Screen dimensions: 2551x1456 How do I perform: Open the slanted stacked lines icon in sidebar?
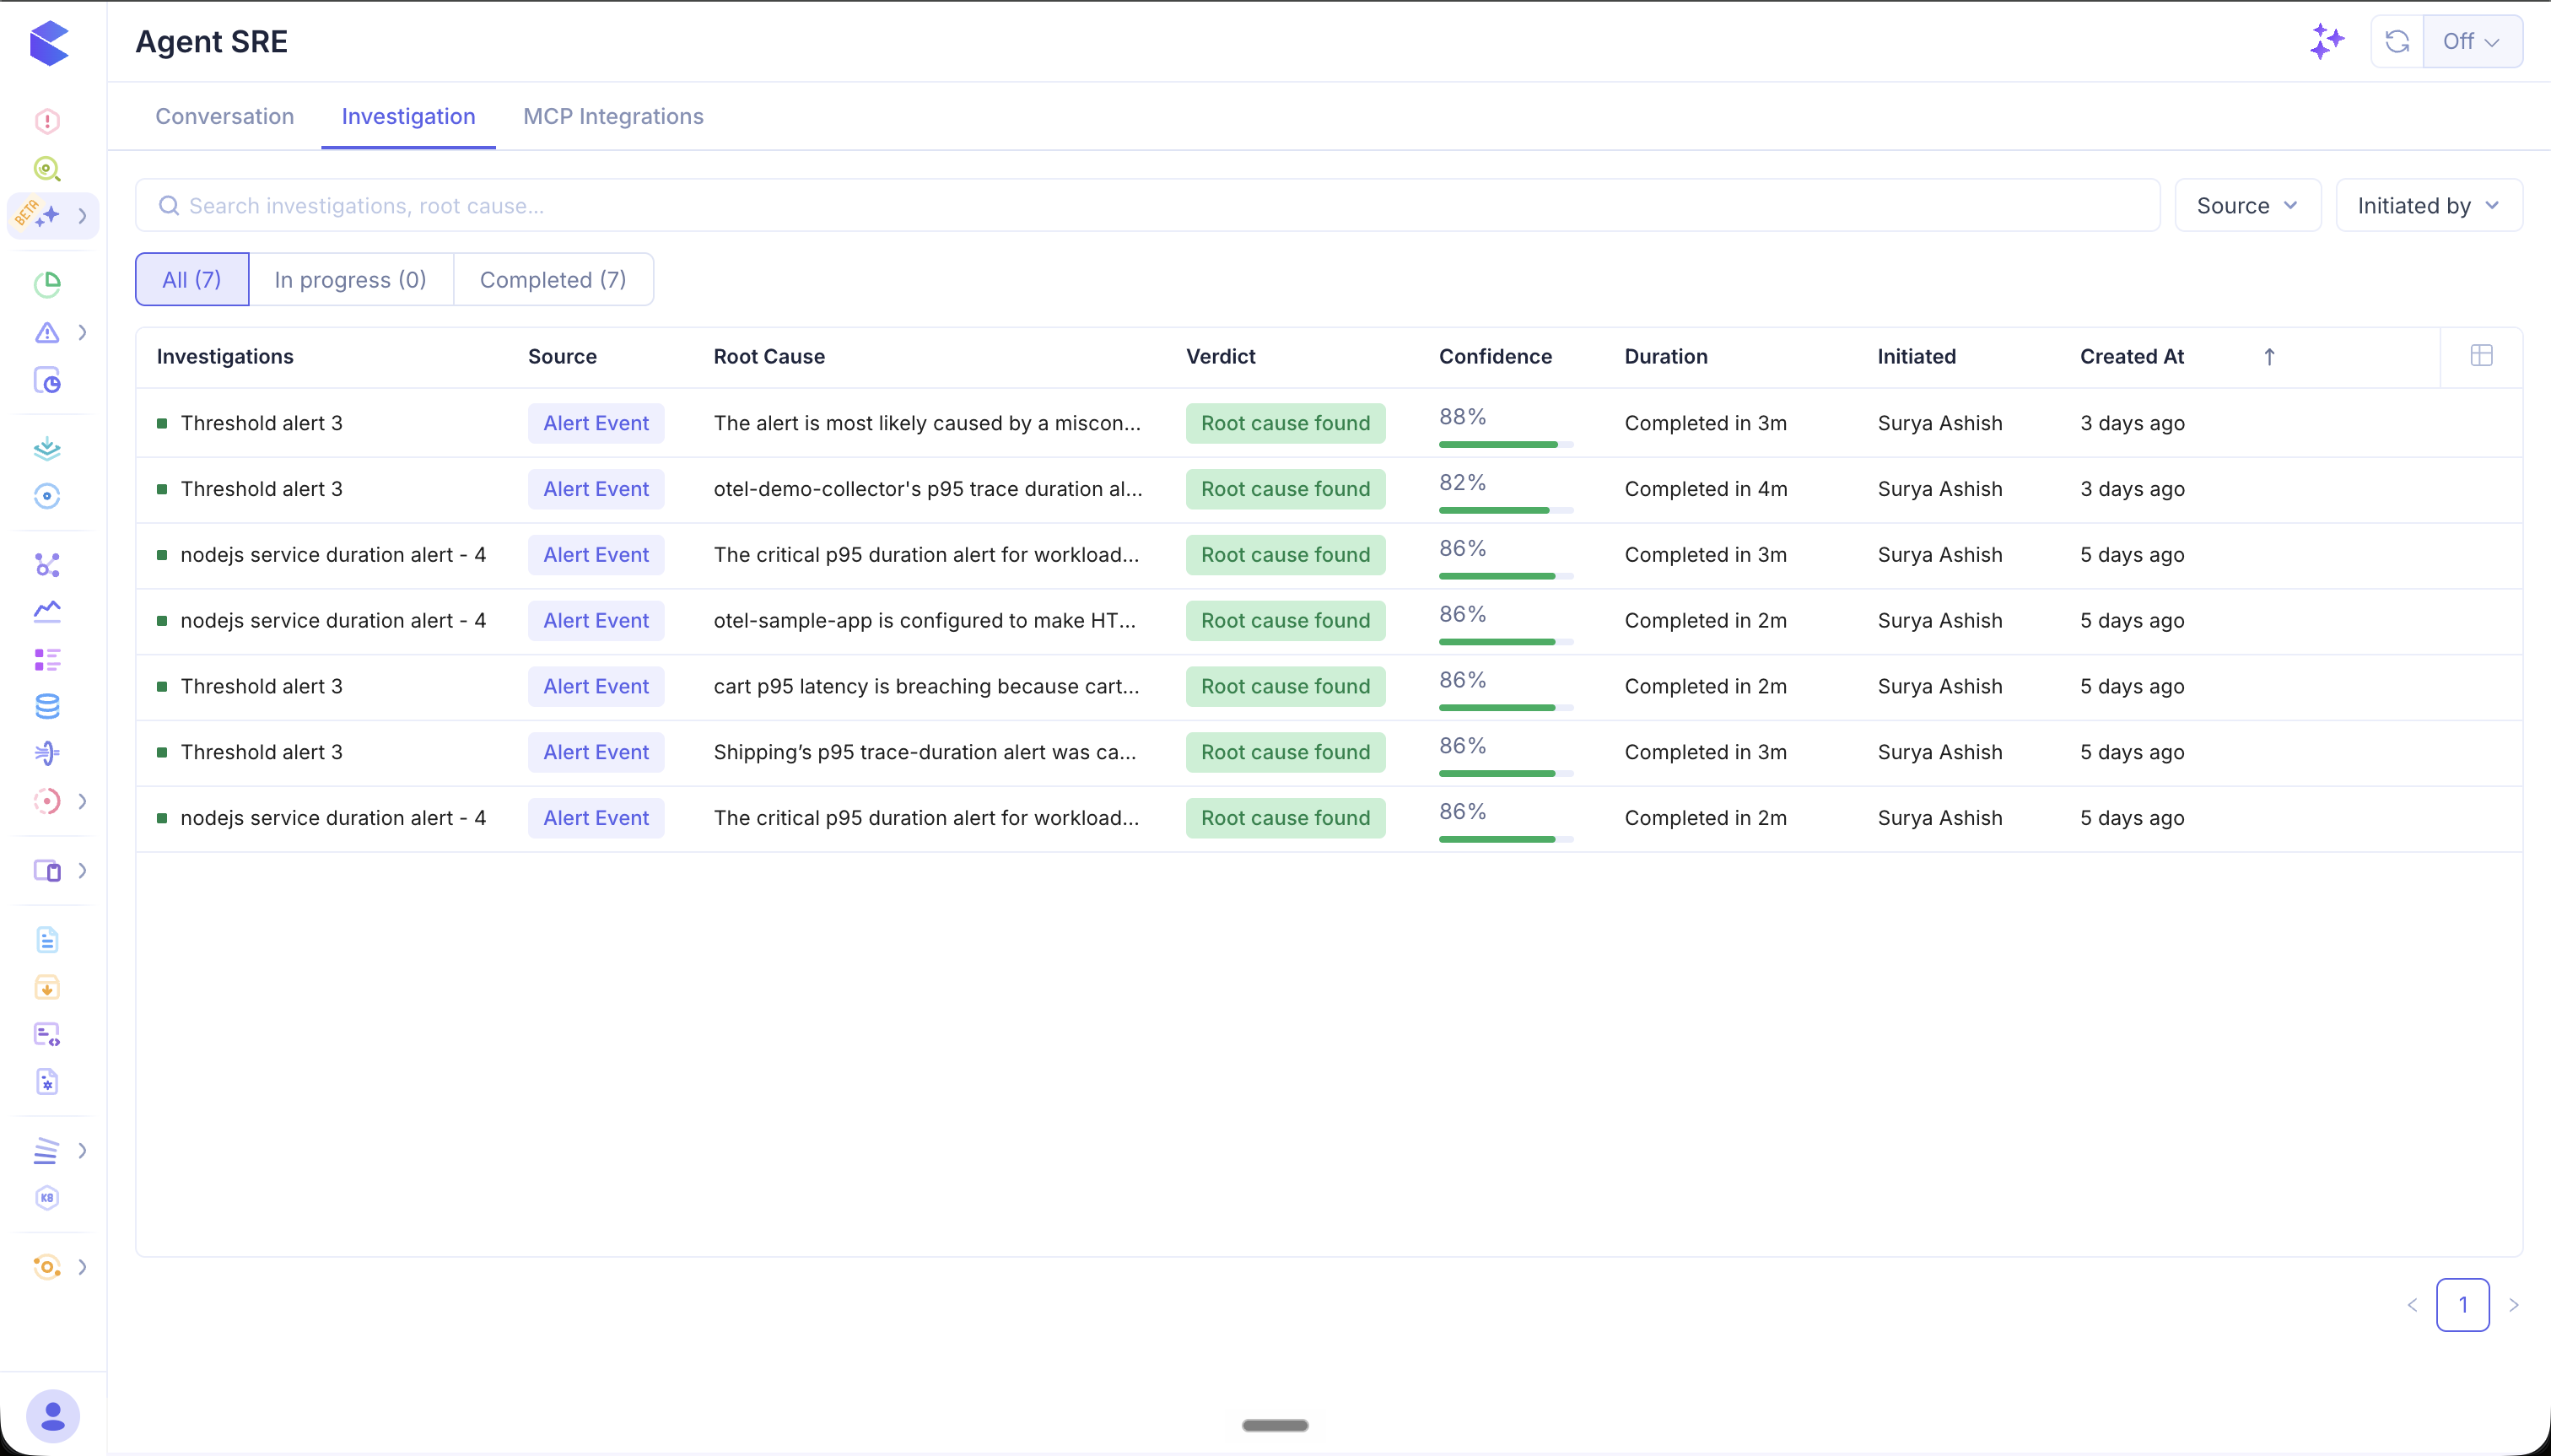(47, 1151)
